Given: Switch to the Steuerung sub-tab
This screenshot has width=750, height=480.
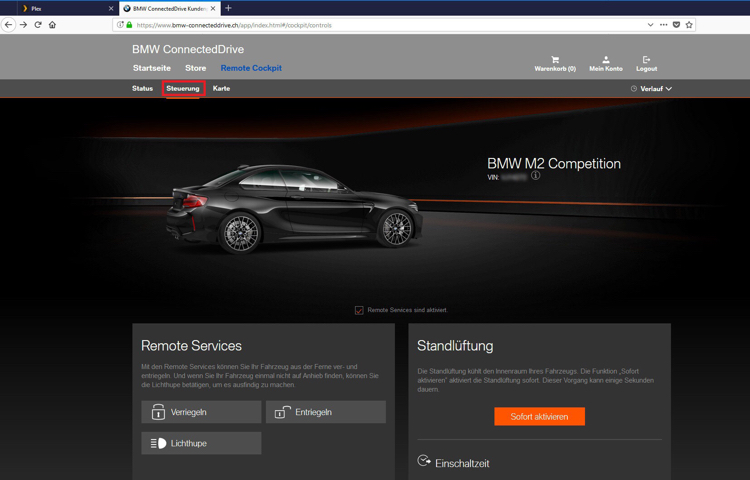Looking at the screenshot, I should [183, 88].
